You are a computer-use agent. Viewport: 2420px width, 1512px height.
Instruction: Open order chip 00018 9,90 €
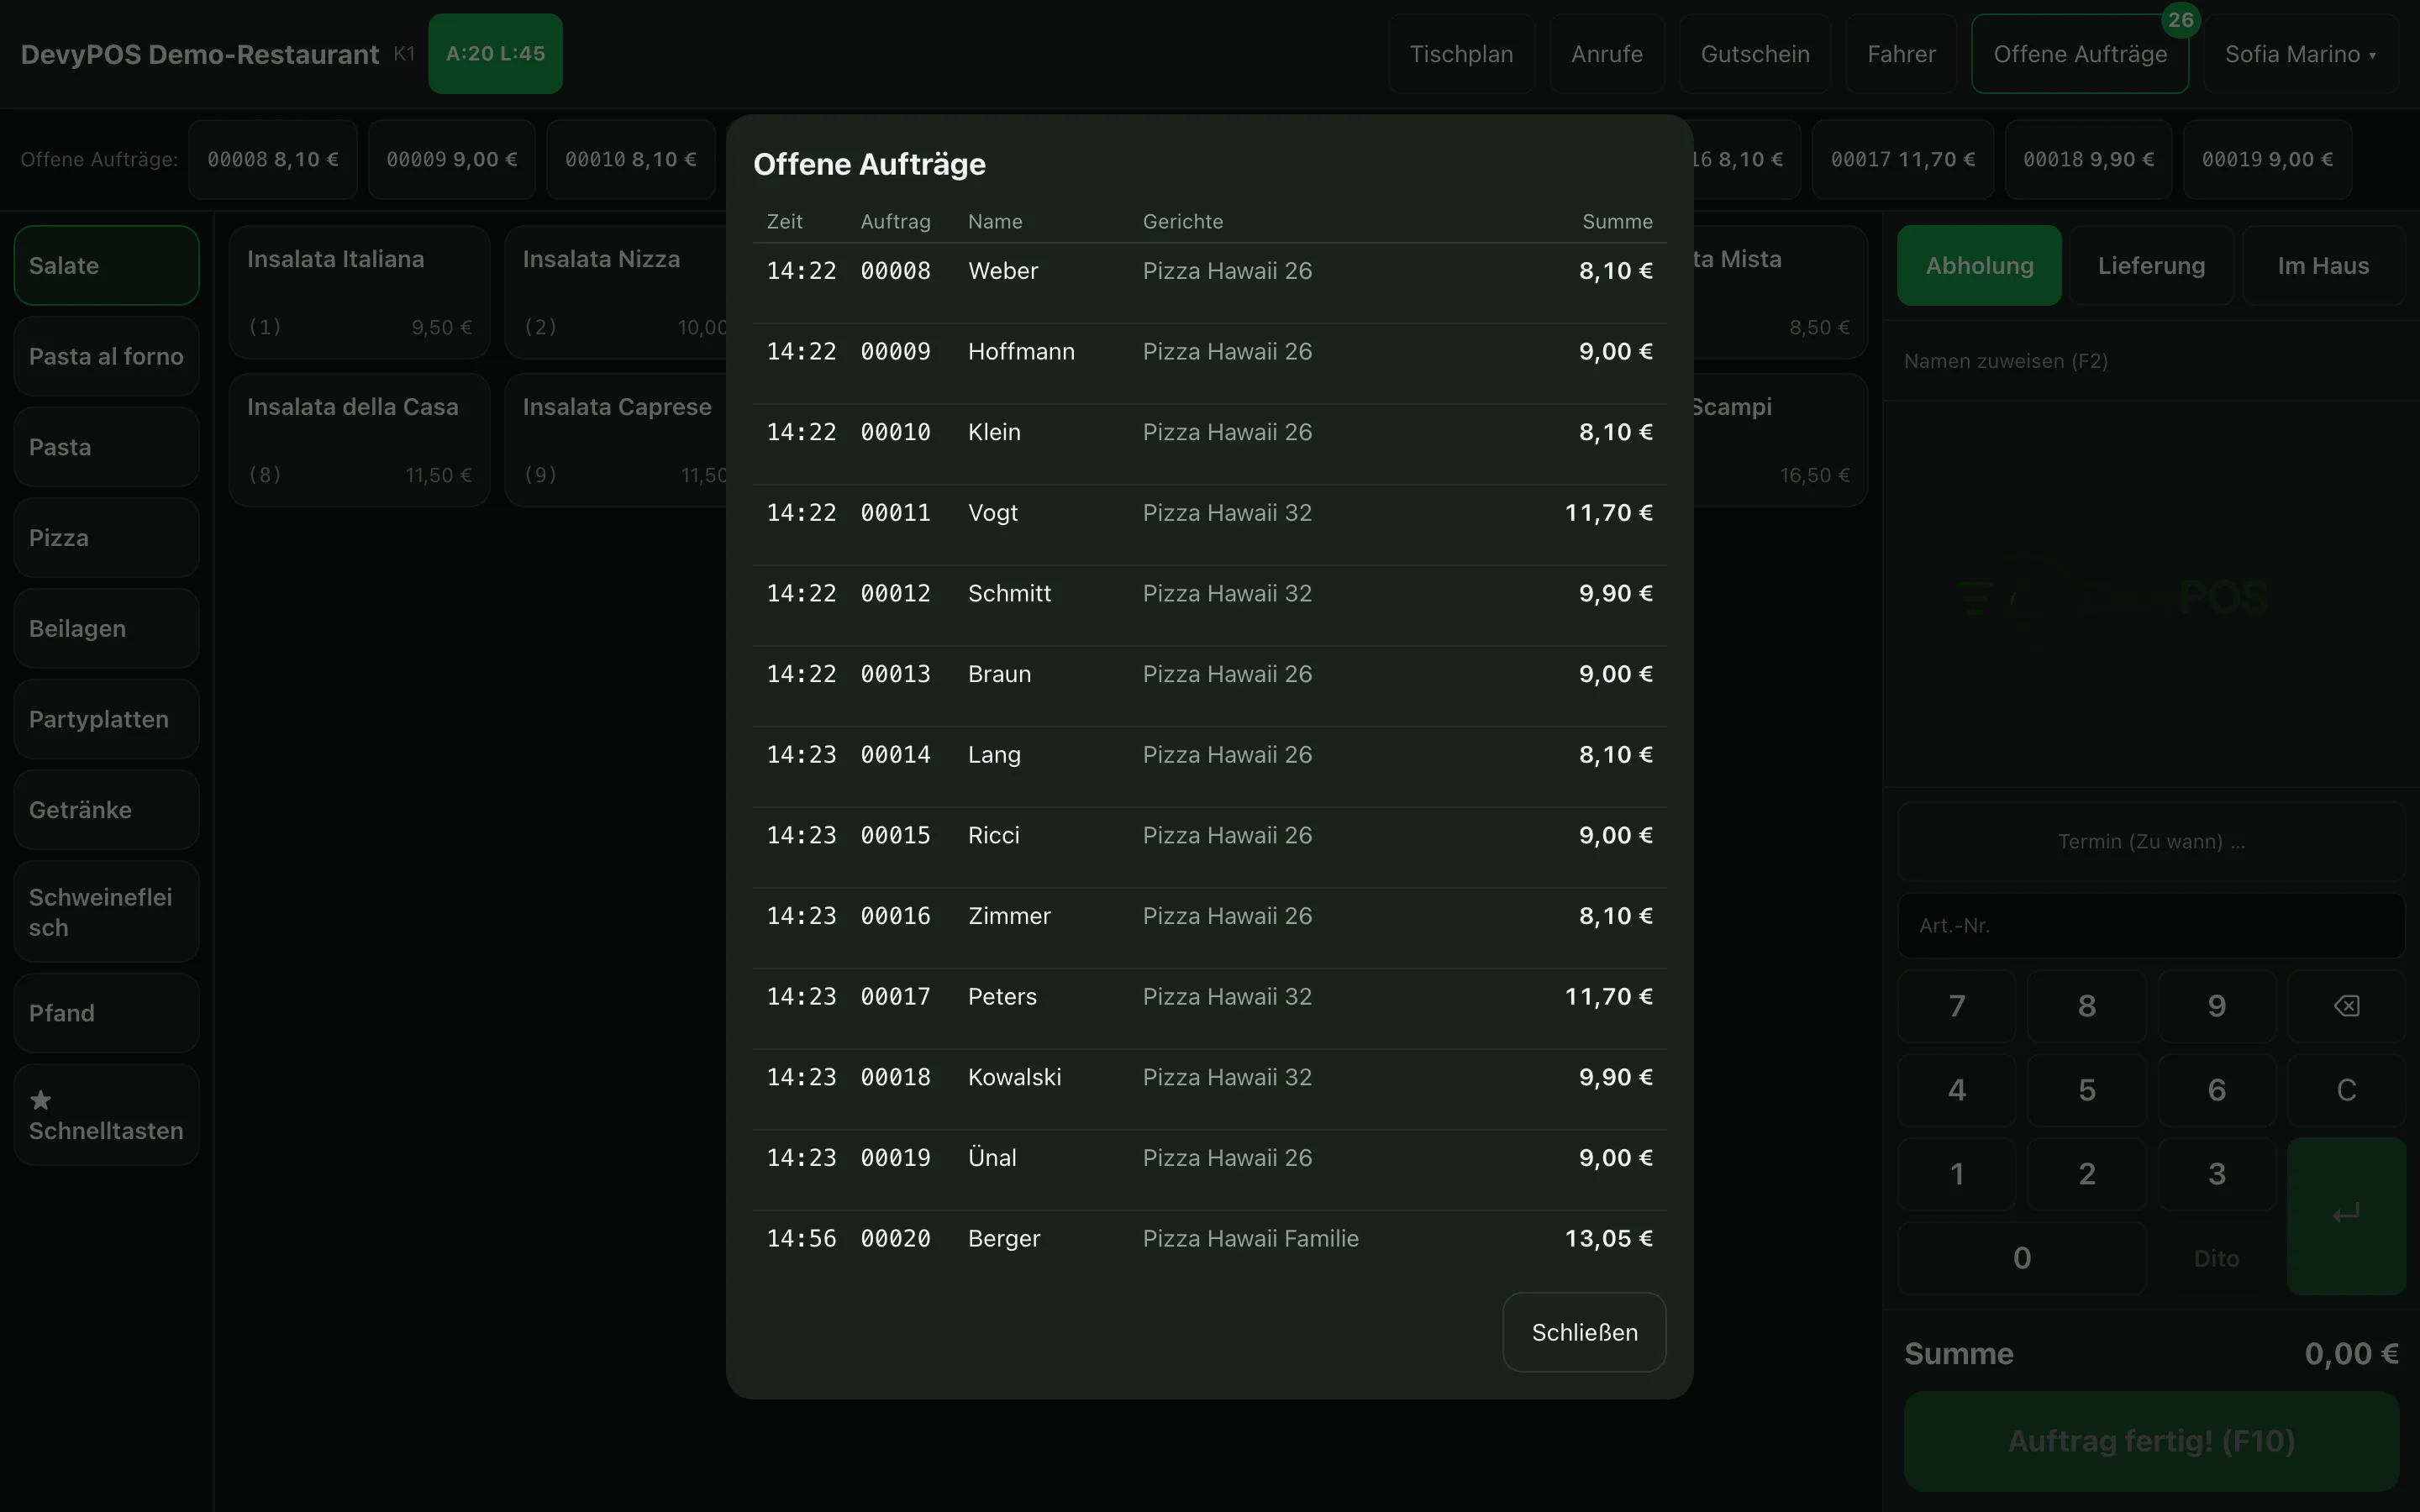[x=2088, y=160]
